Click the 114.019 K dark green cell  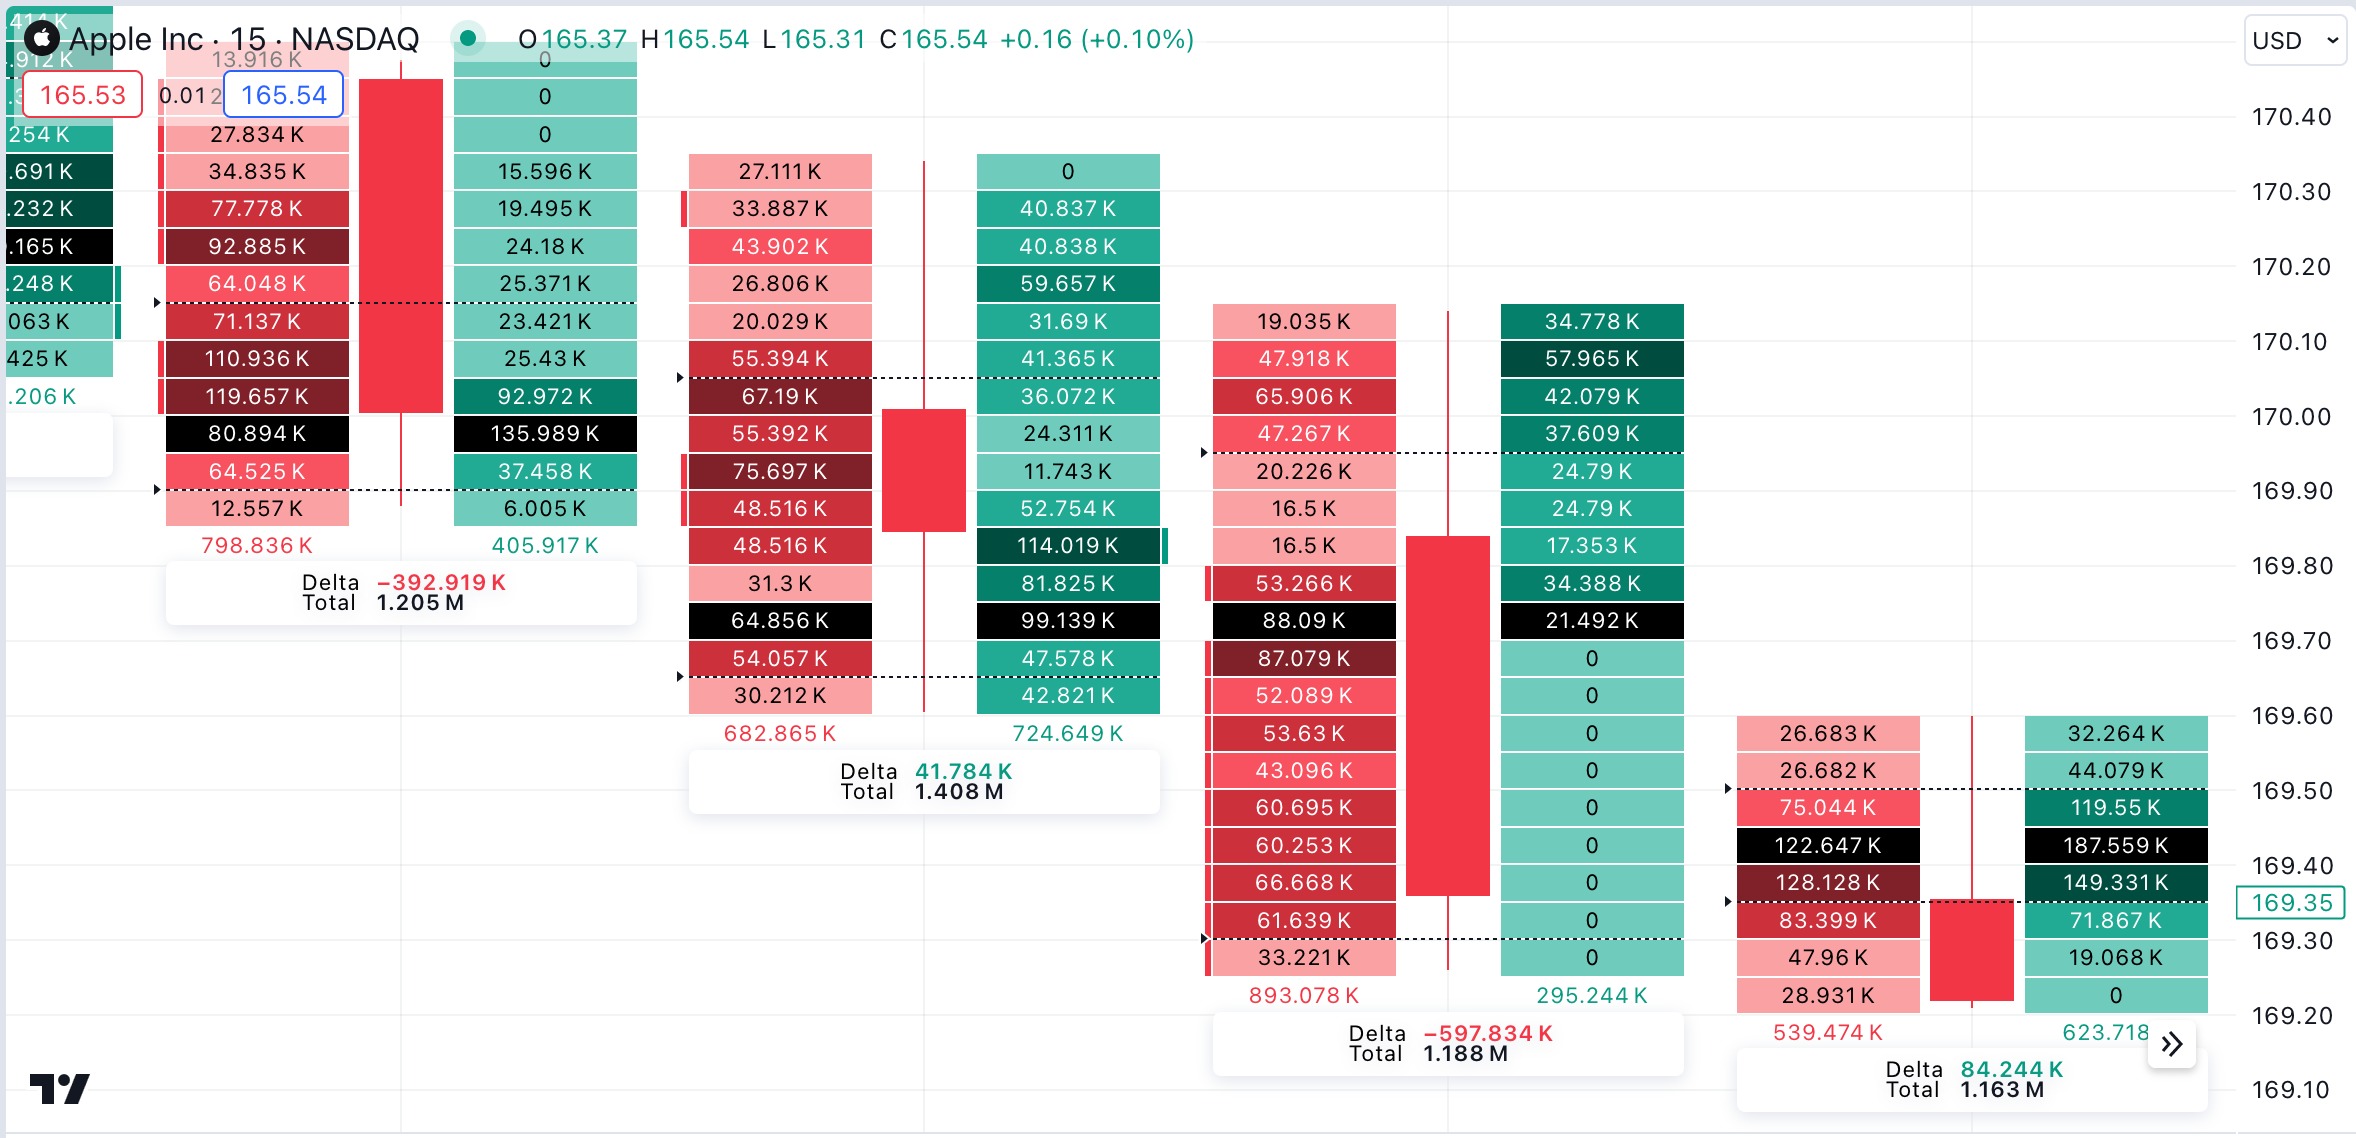1068,546
